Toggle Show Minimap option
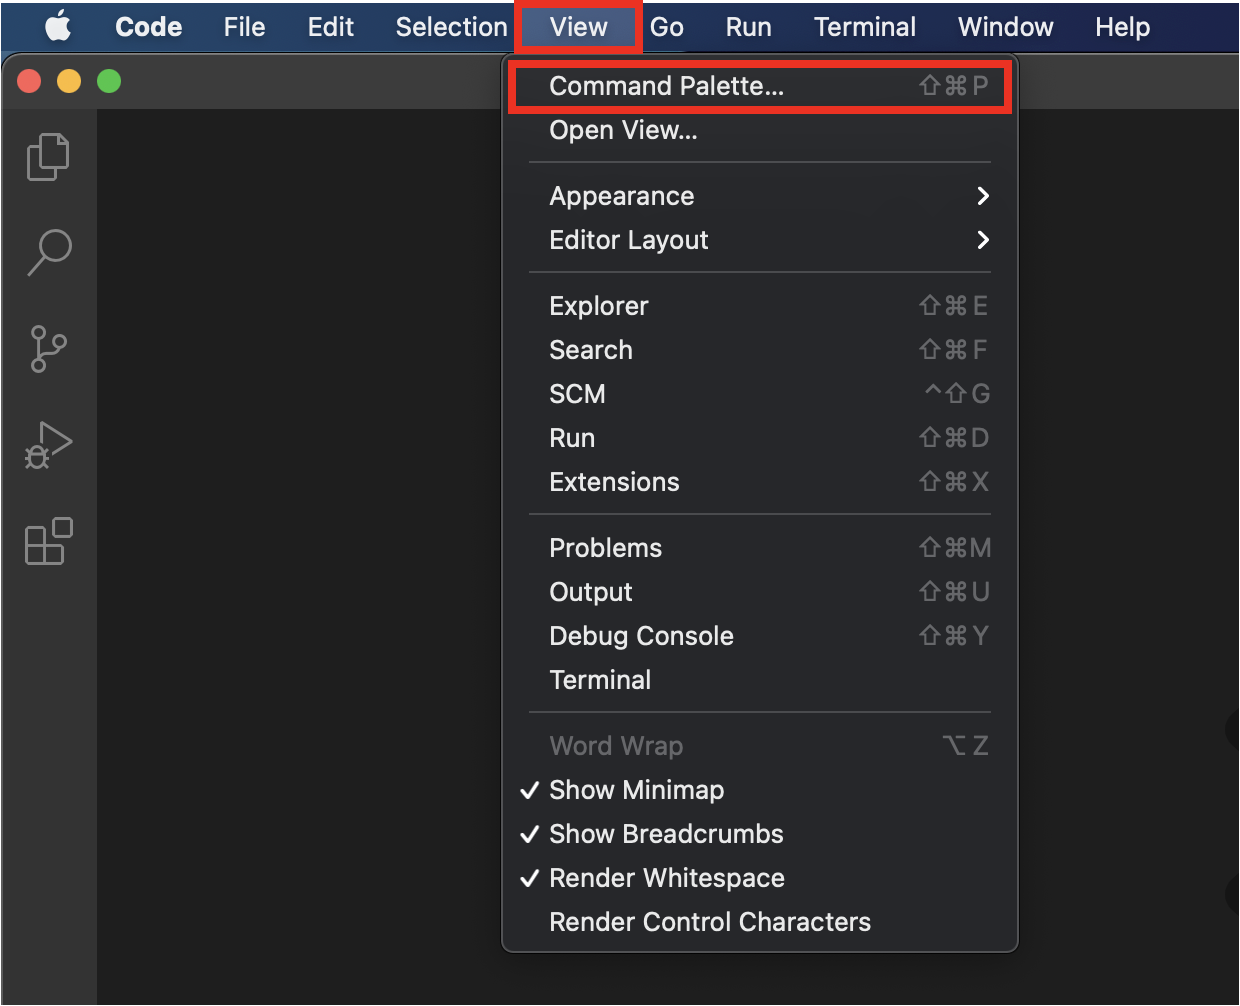This screenshot has width=1240, height=1006. coord(759,790)
